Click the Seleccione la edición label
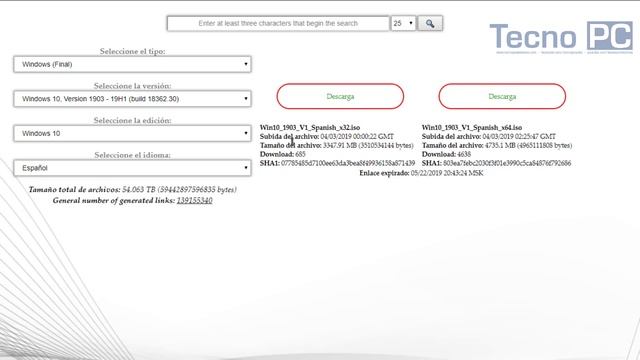The height and width of the screenshot is (360, 640). coord(132,120)
